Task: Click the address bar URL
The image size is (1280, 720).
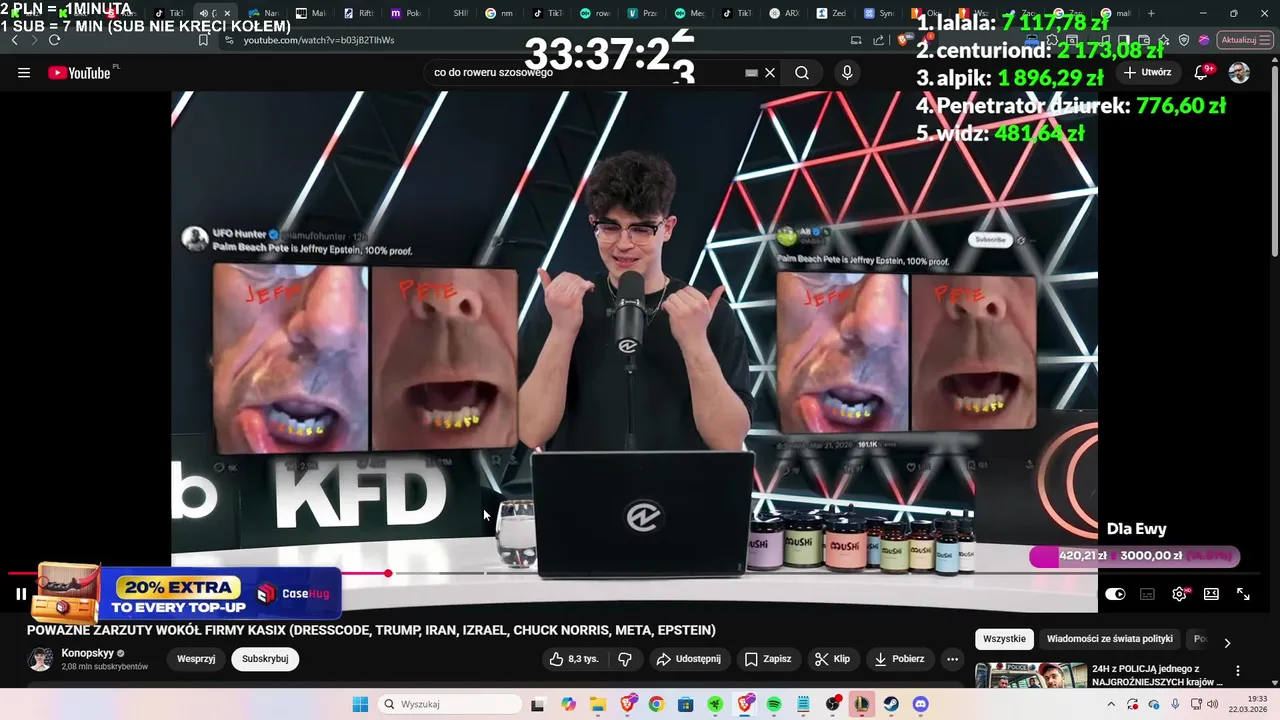Action: [x=319, y=40]
